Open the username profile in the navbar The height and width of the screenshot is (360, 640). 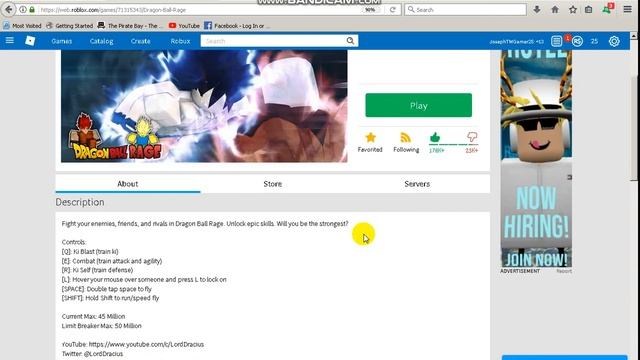[x=516, y=41]
